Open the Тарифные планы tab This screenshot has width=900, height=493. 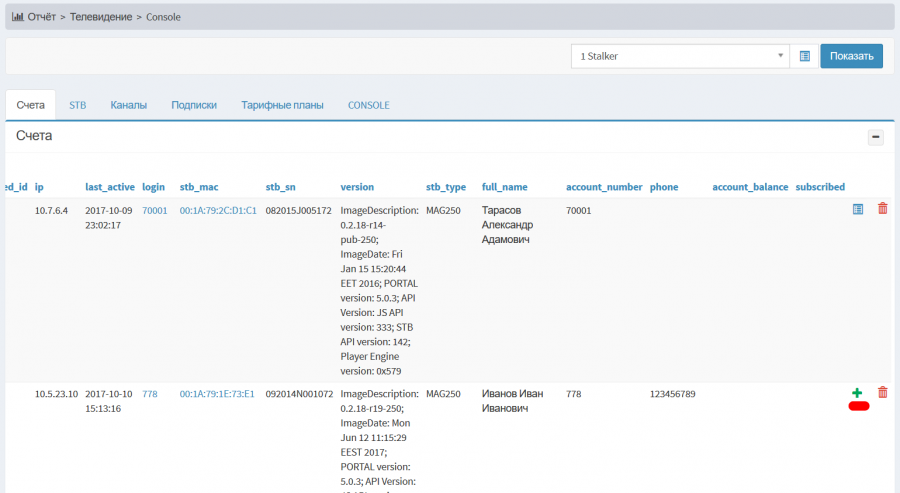[x=282, y=105]
